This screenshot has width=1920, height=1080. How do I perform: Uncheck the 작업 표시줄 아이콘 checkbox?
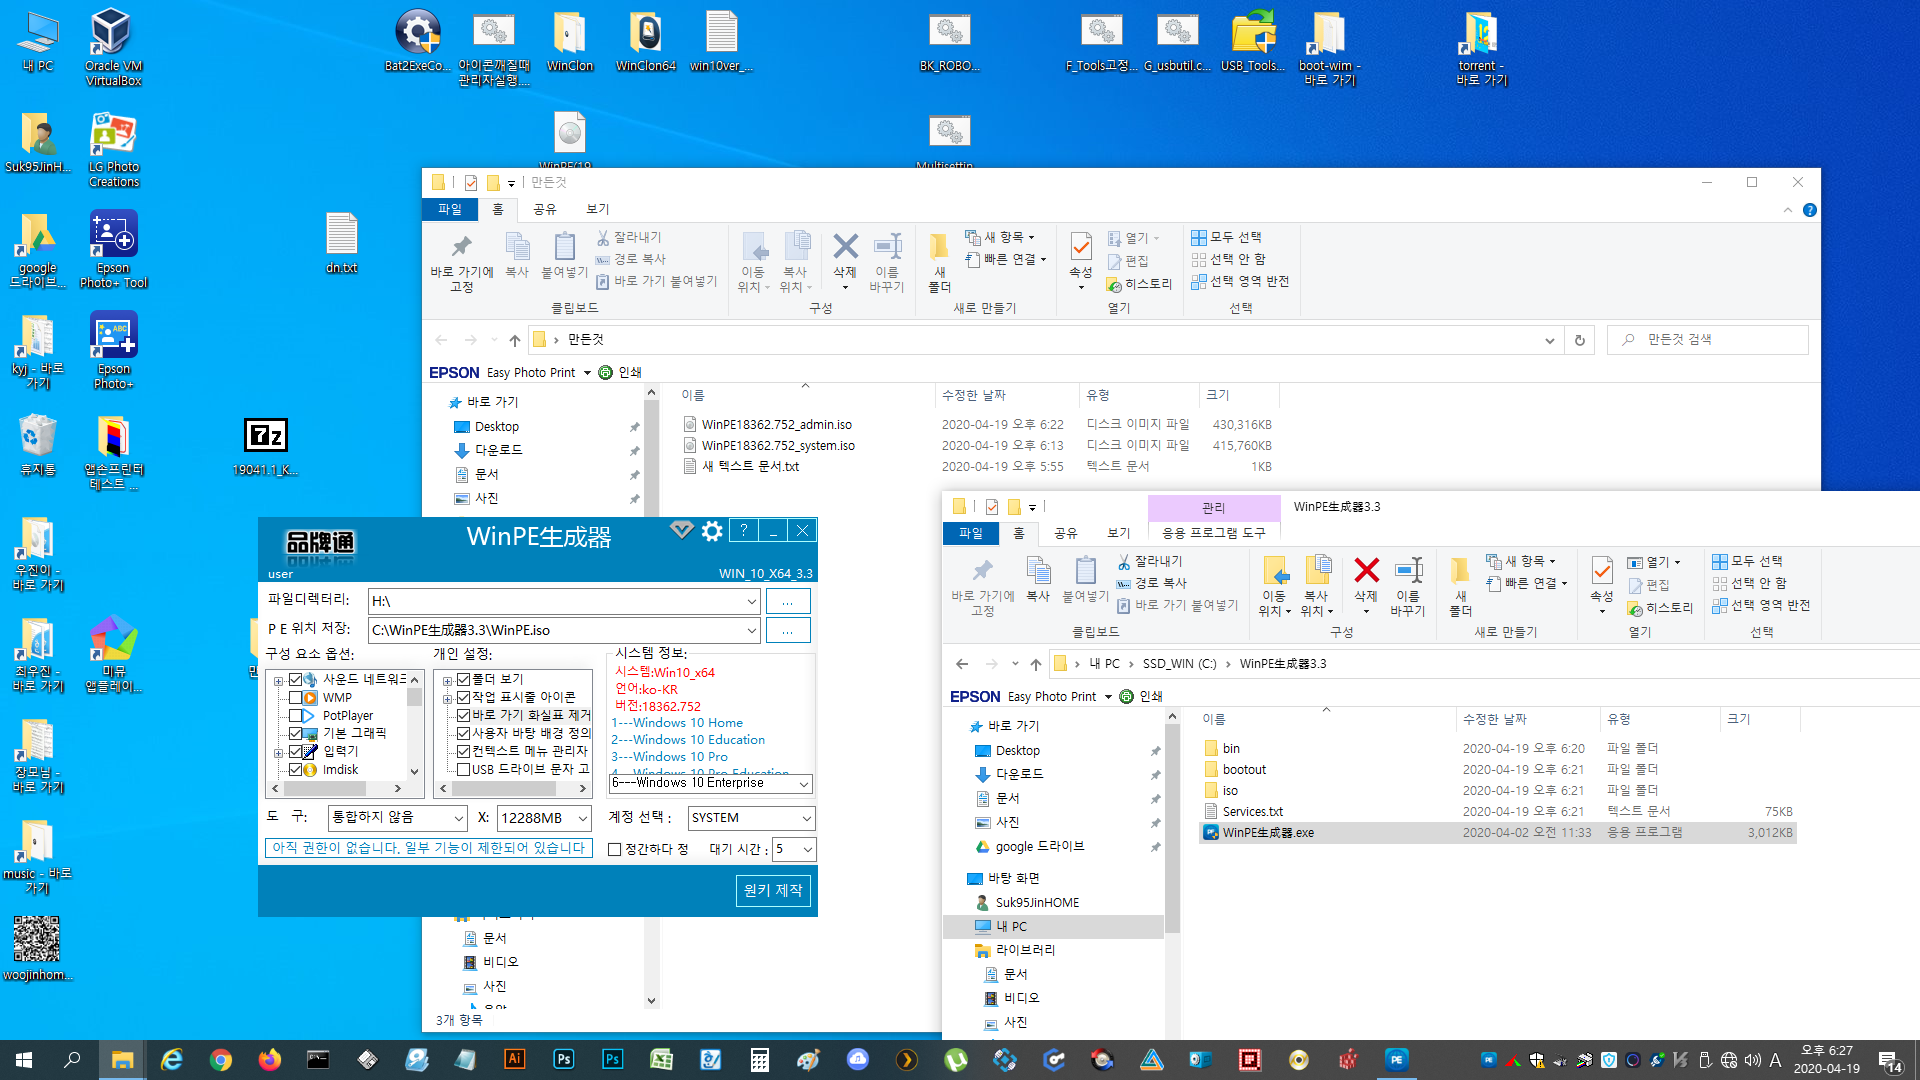463,698
